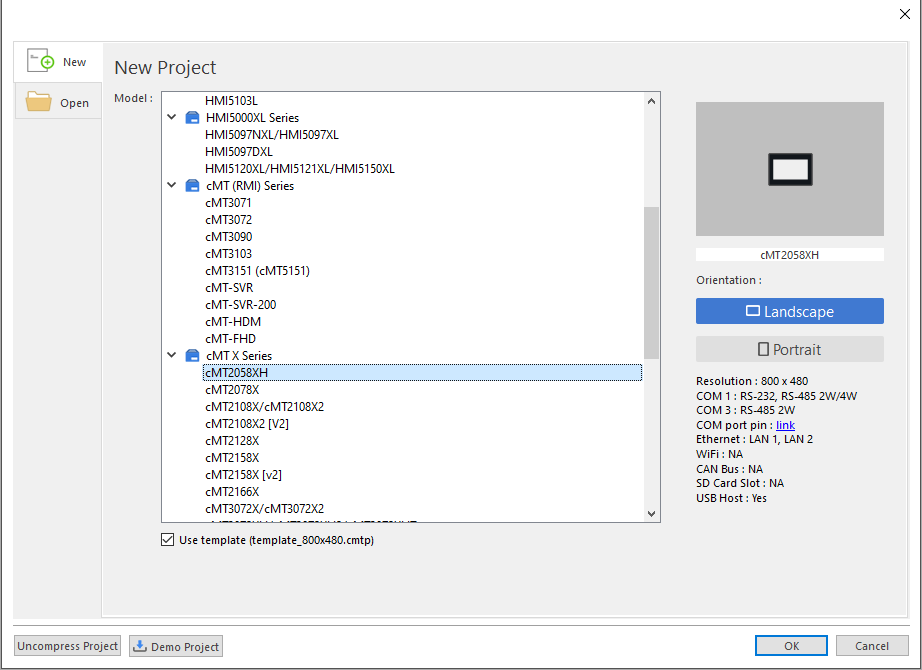Click the Uncompress Project button

pyautogui.click(x=68, y=646)
